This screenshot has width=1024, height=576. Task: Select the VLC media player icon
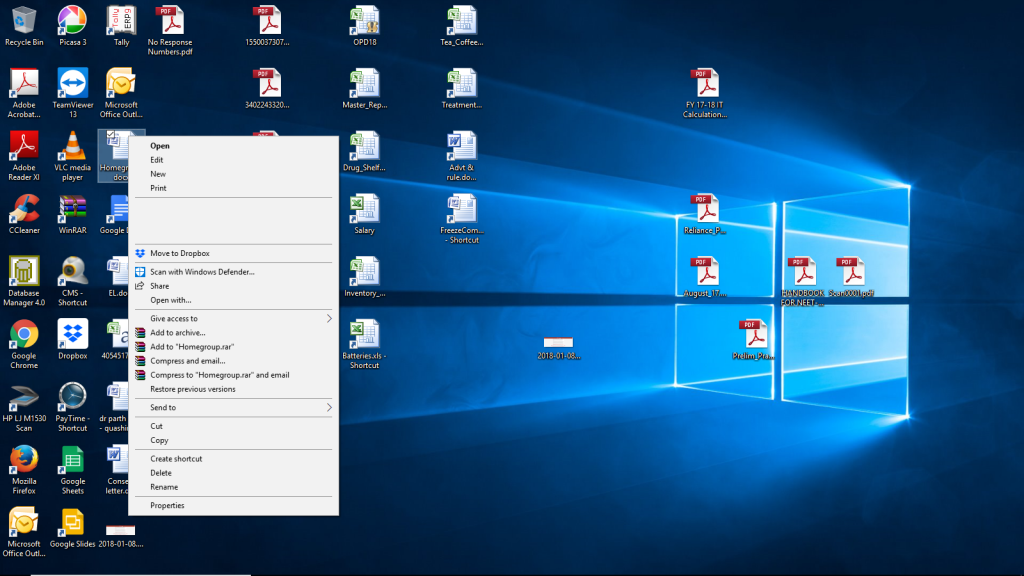[72, 155]
